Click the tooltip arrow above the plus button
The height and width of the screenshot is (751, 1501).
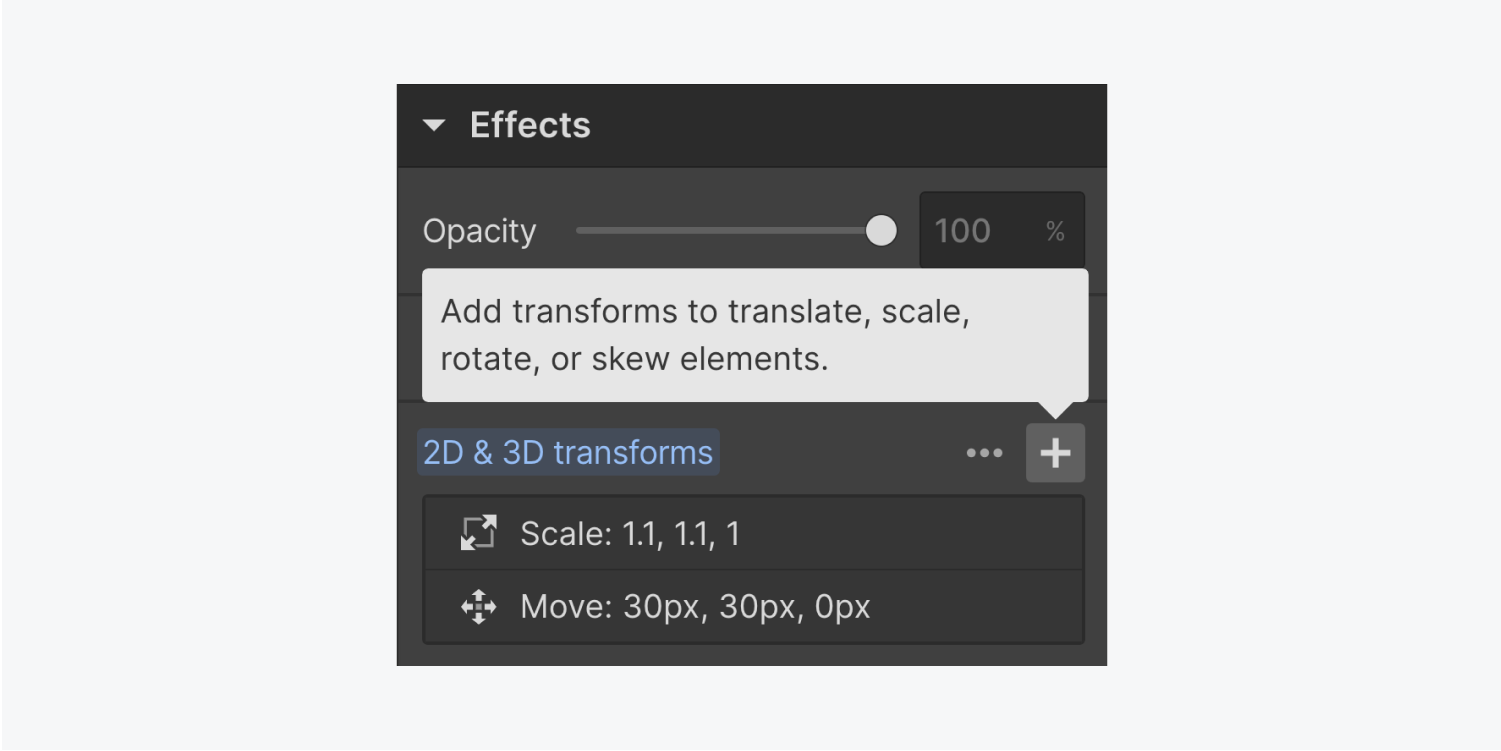[1055, 410]
